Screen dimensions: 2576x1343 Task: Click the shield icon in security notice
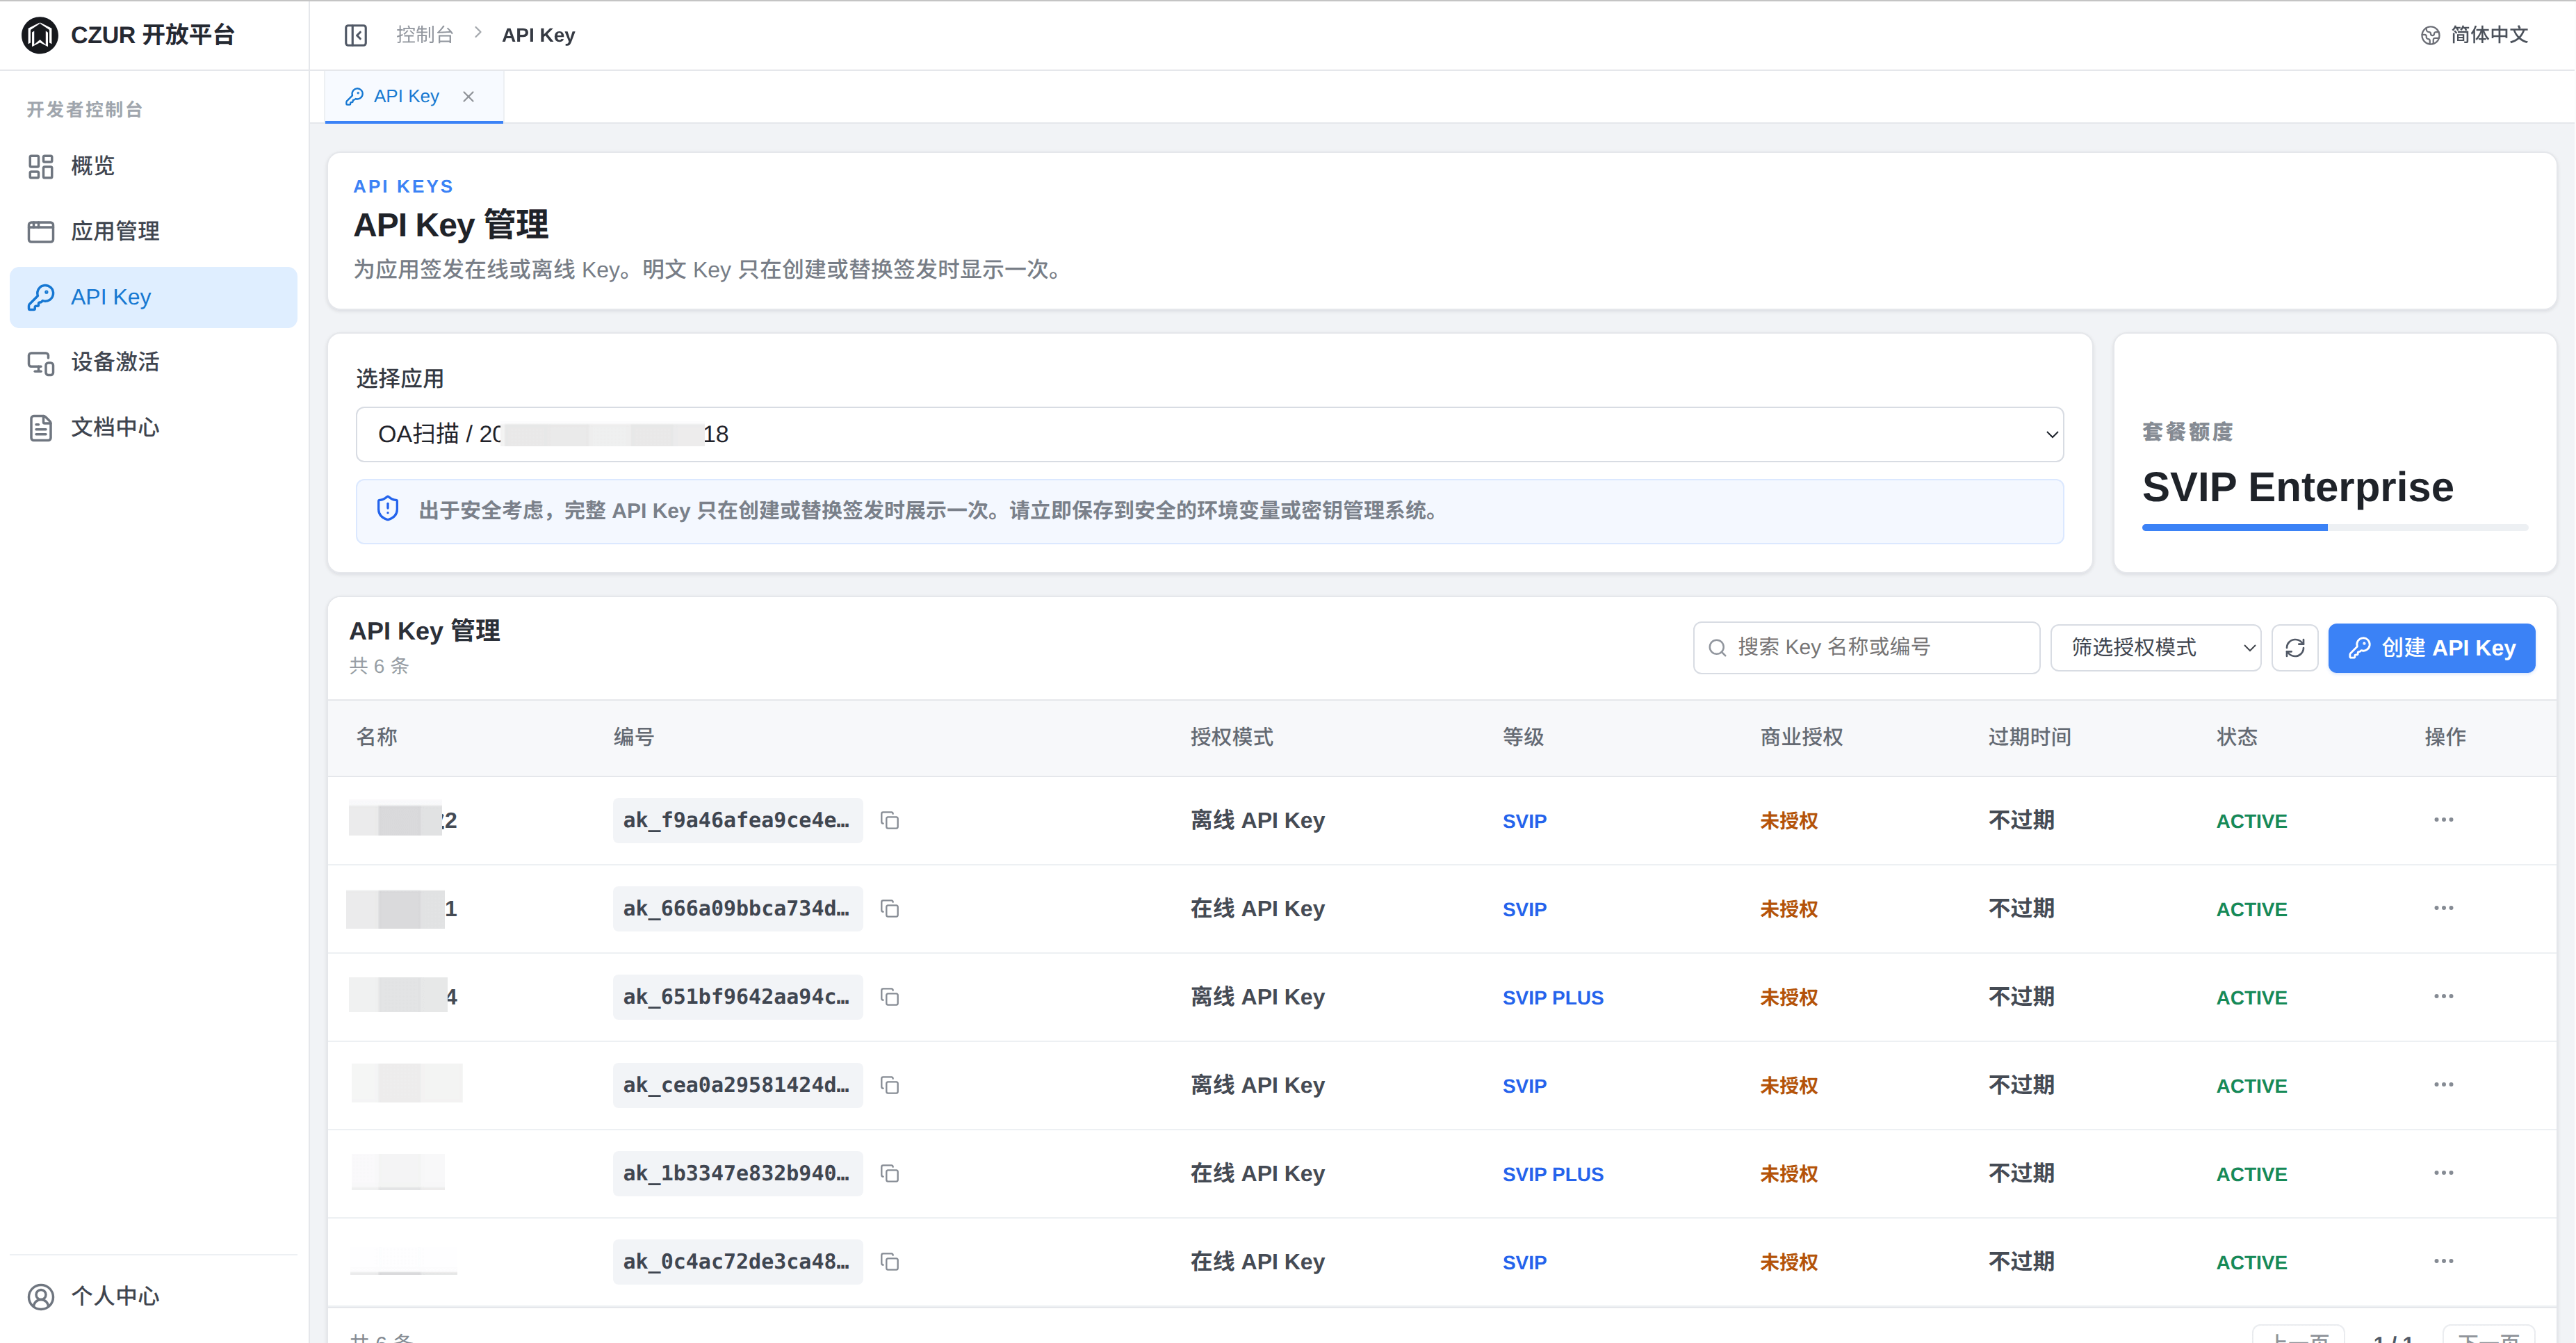(x=388, y=509)
